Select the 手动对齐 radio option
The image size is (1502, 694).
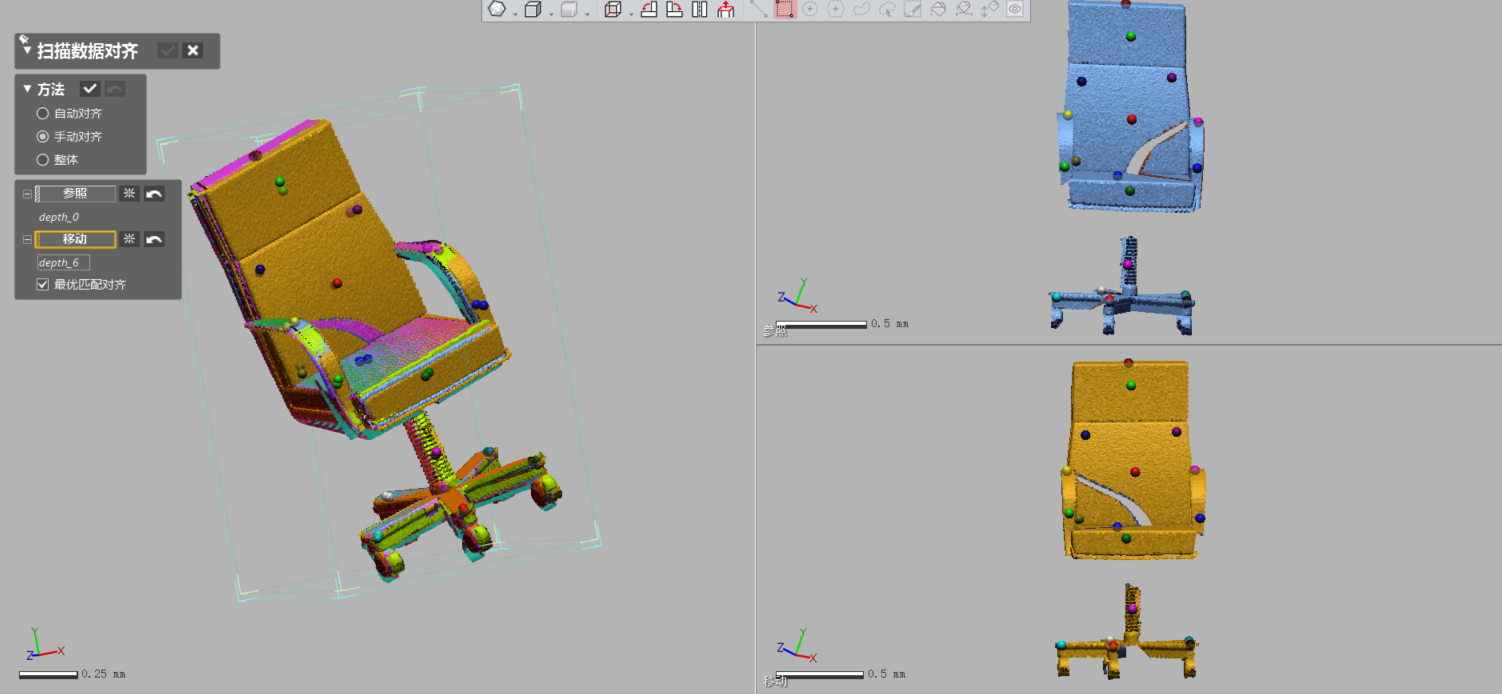coord(43,137)
